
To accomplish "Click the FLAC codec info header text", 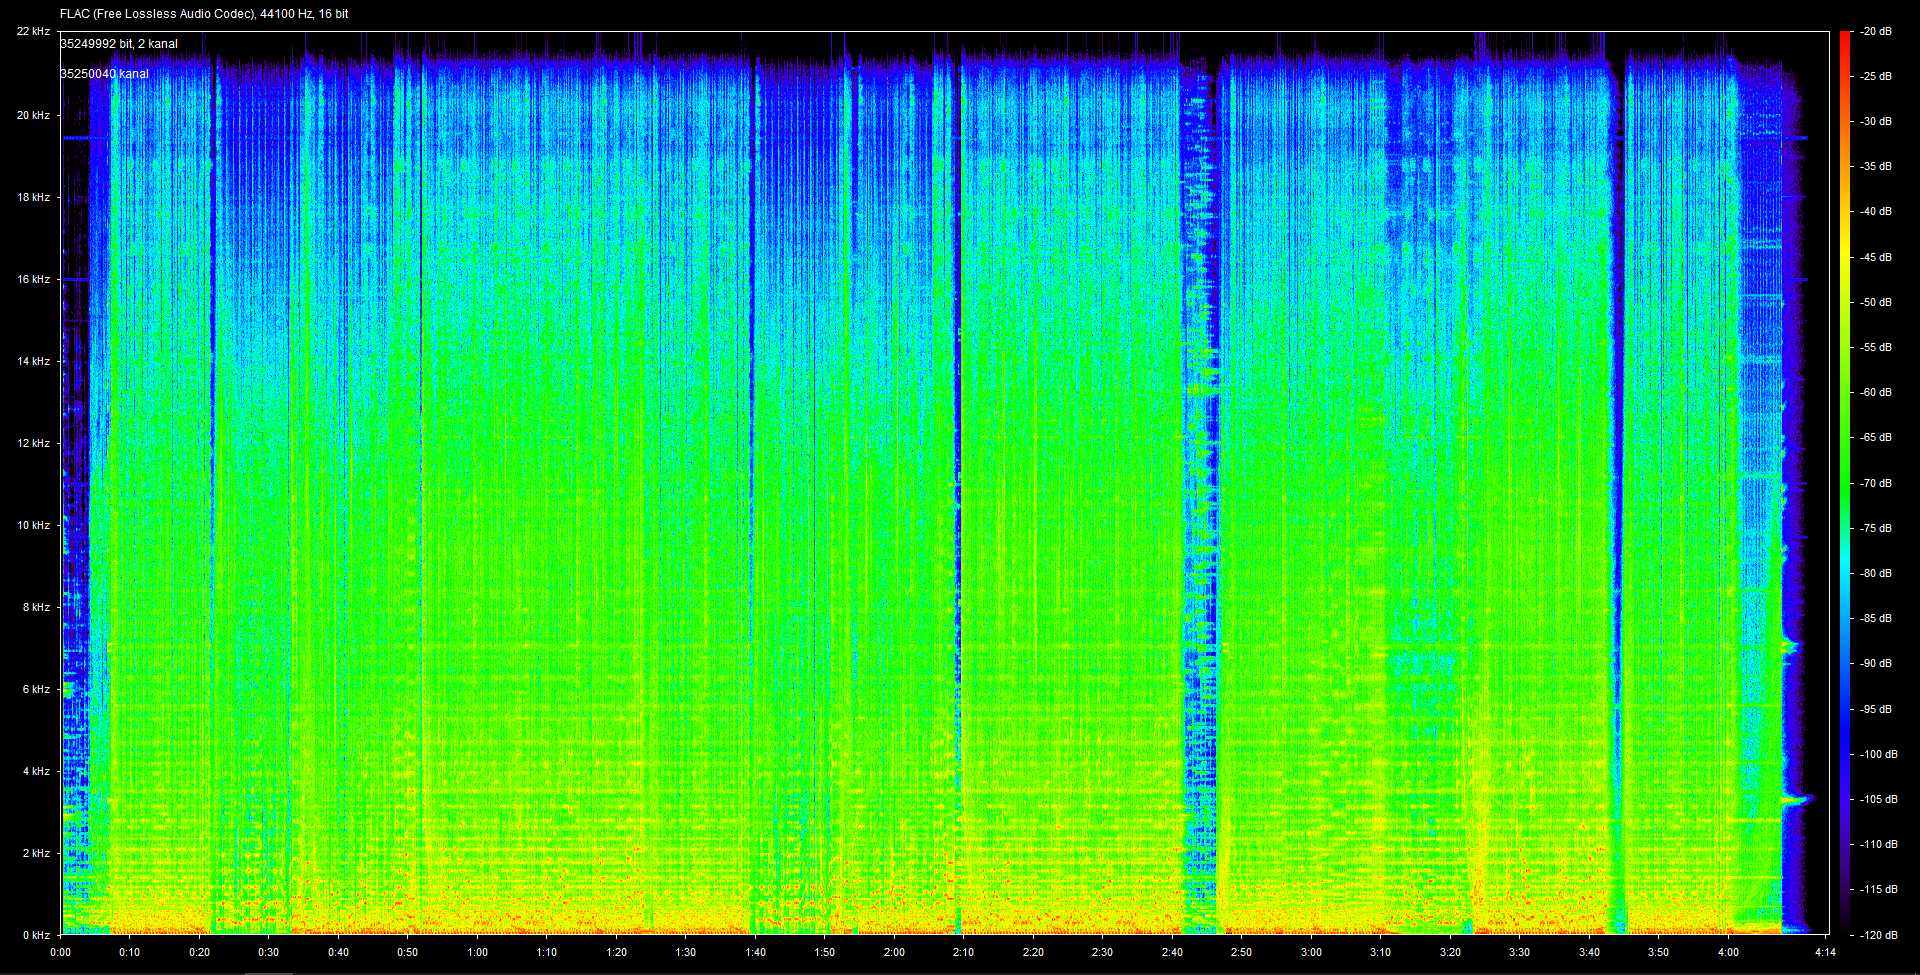I will [204, 14].
